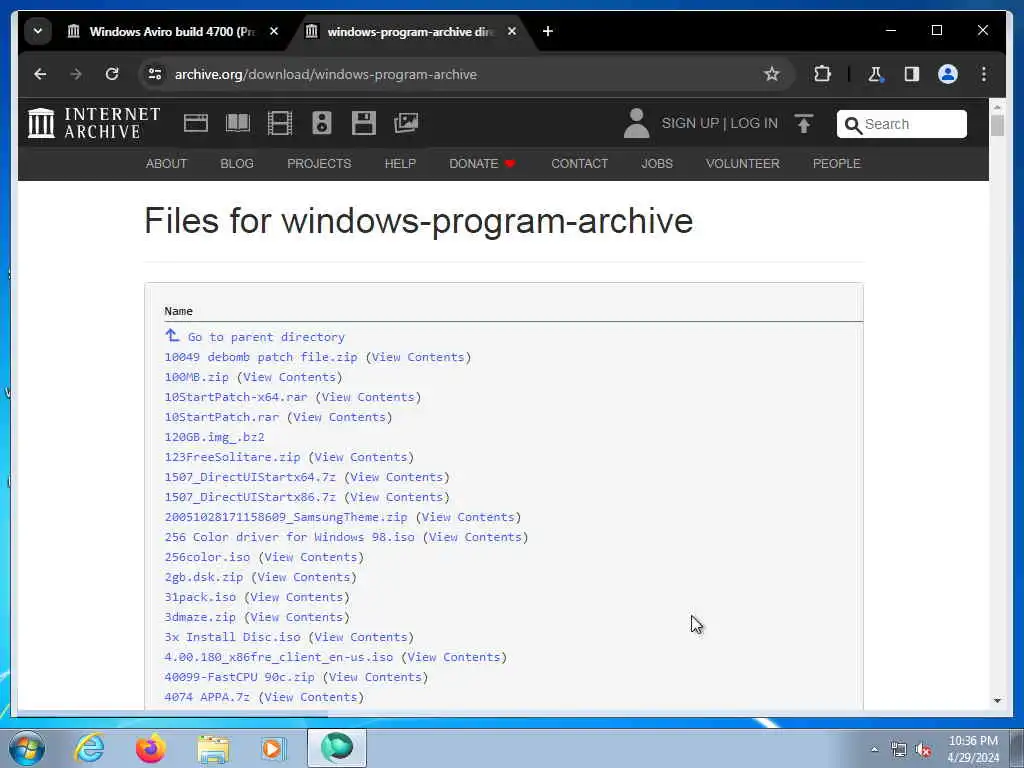The height and width of the screenshot is (768, 1024).
Task: Open 123FreeSolitare.zip file link
Action: pyautogui.click(x=232, y=457)
